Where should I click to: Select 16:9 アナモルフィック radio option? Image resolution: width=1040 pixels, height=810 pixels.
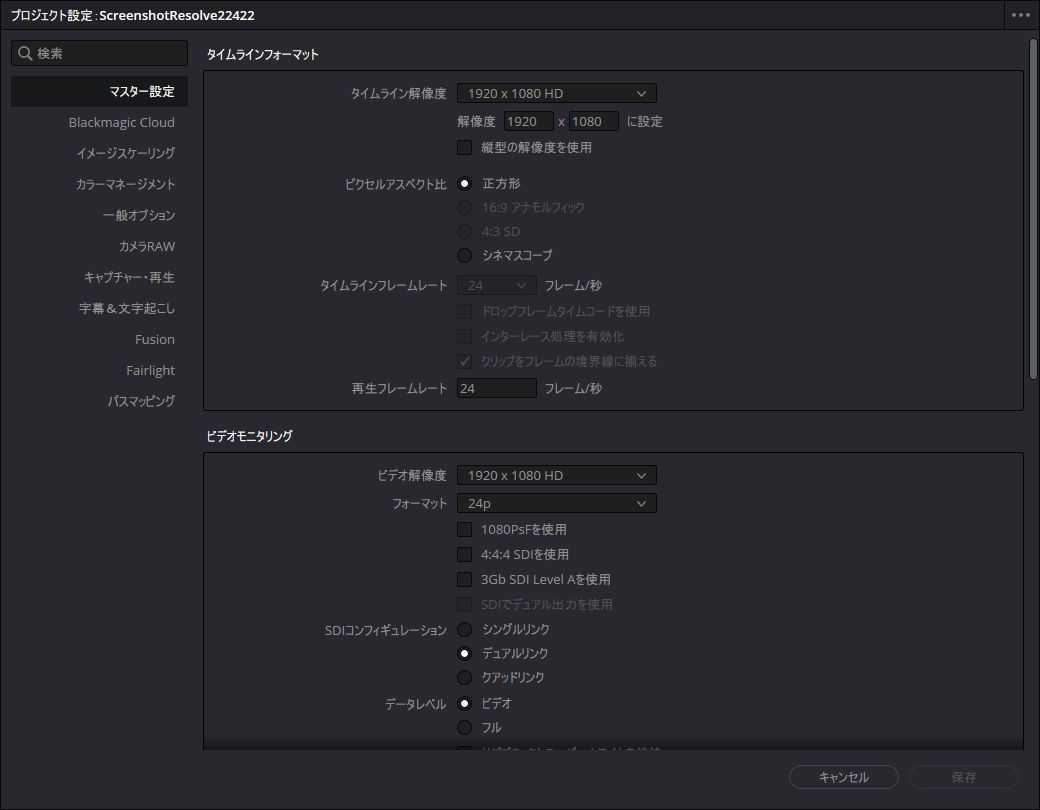pyautogui.click(x=464, y=208)
